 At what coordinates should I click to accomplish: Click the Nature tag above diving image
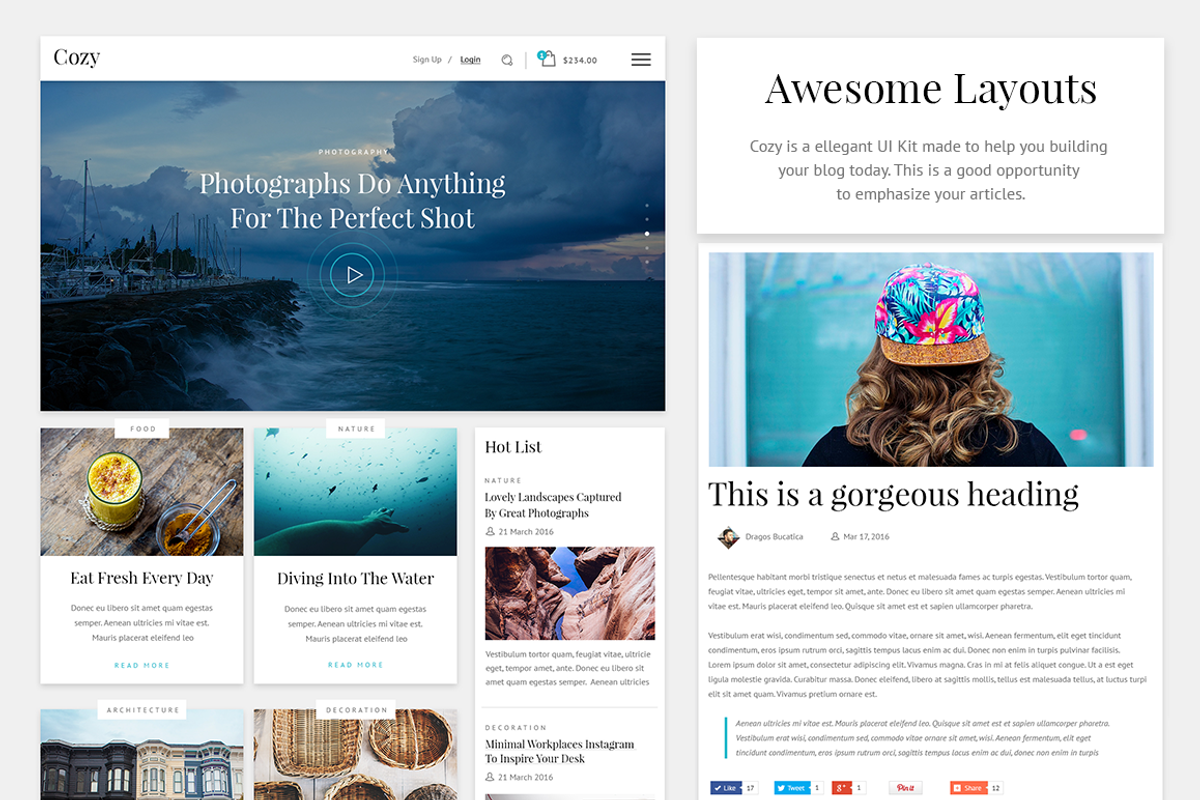[356, 429]
